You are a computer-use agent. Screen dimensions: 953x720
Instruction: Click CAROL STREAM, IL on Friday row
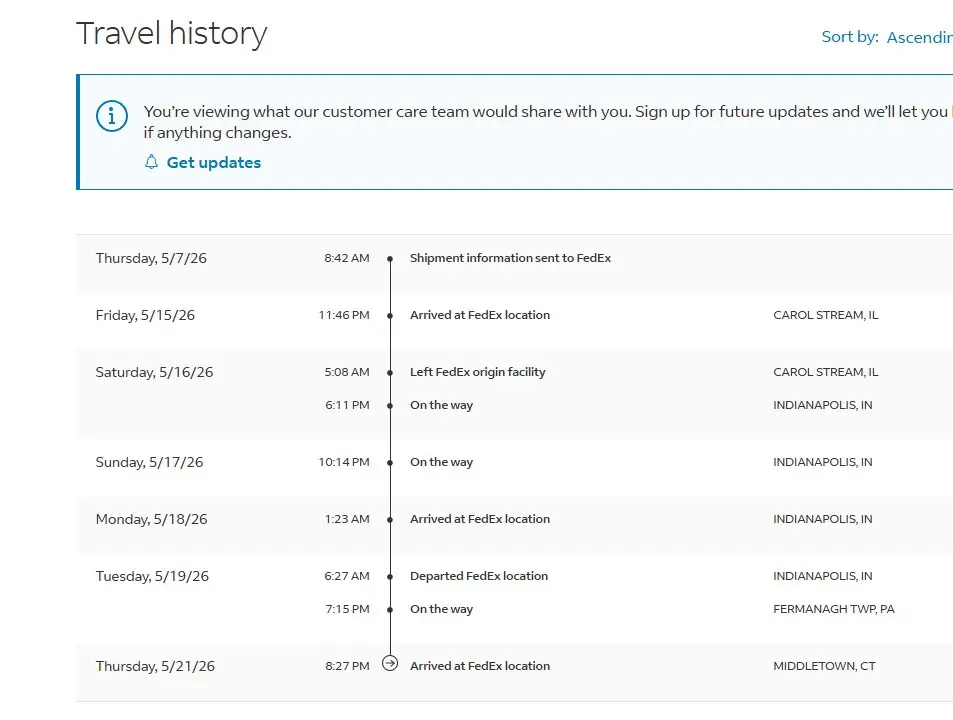point(825,315)
